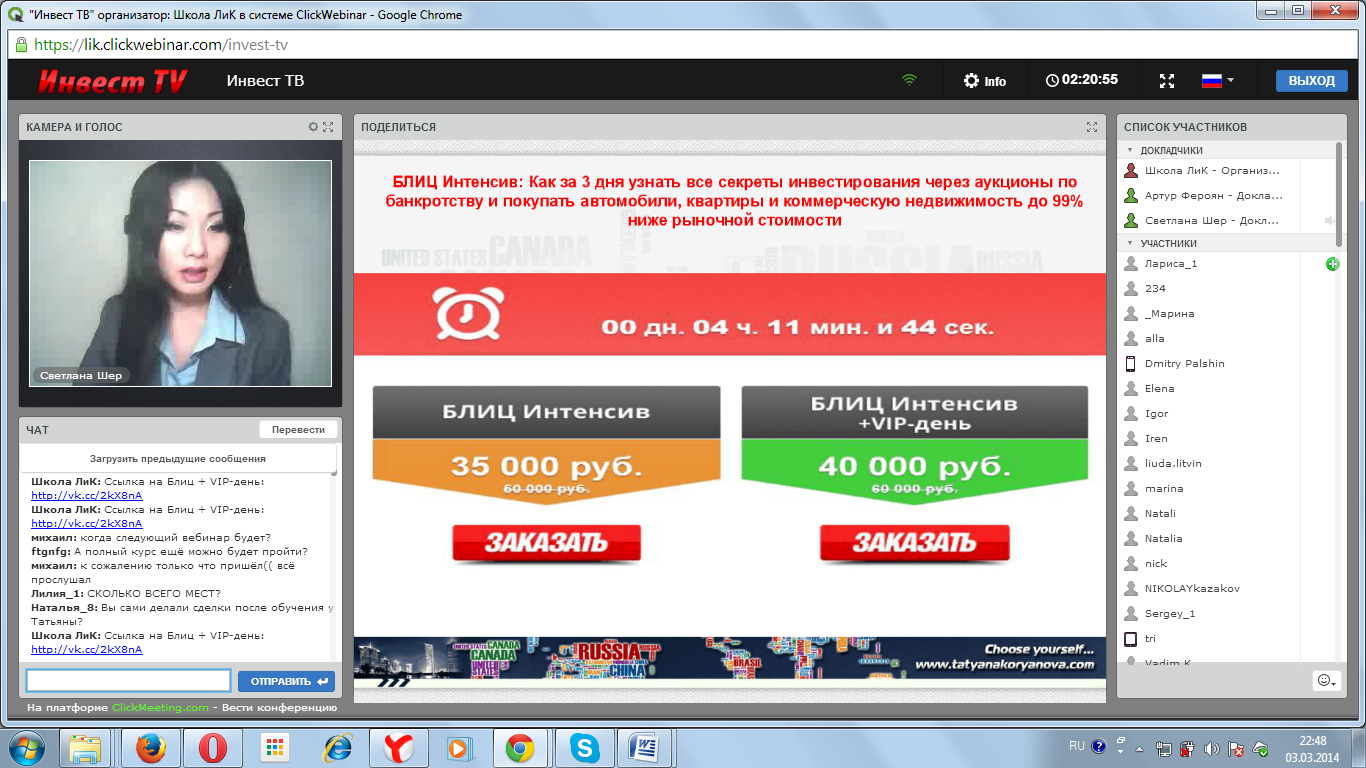Toggle the КАМЕРА И ГОЛОС panel expand icon
Viewport: 1366px width, 768px height.
click(328, 127)
